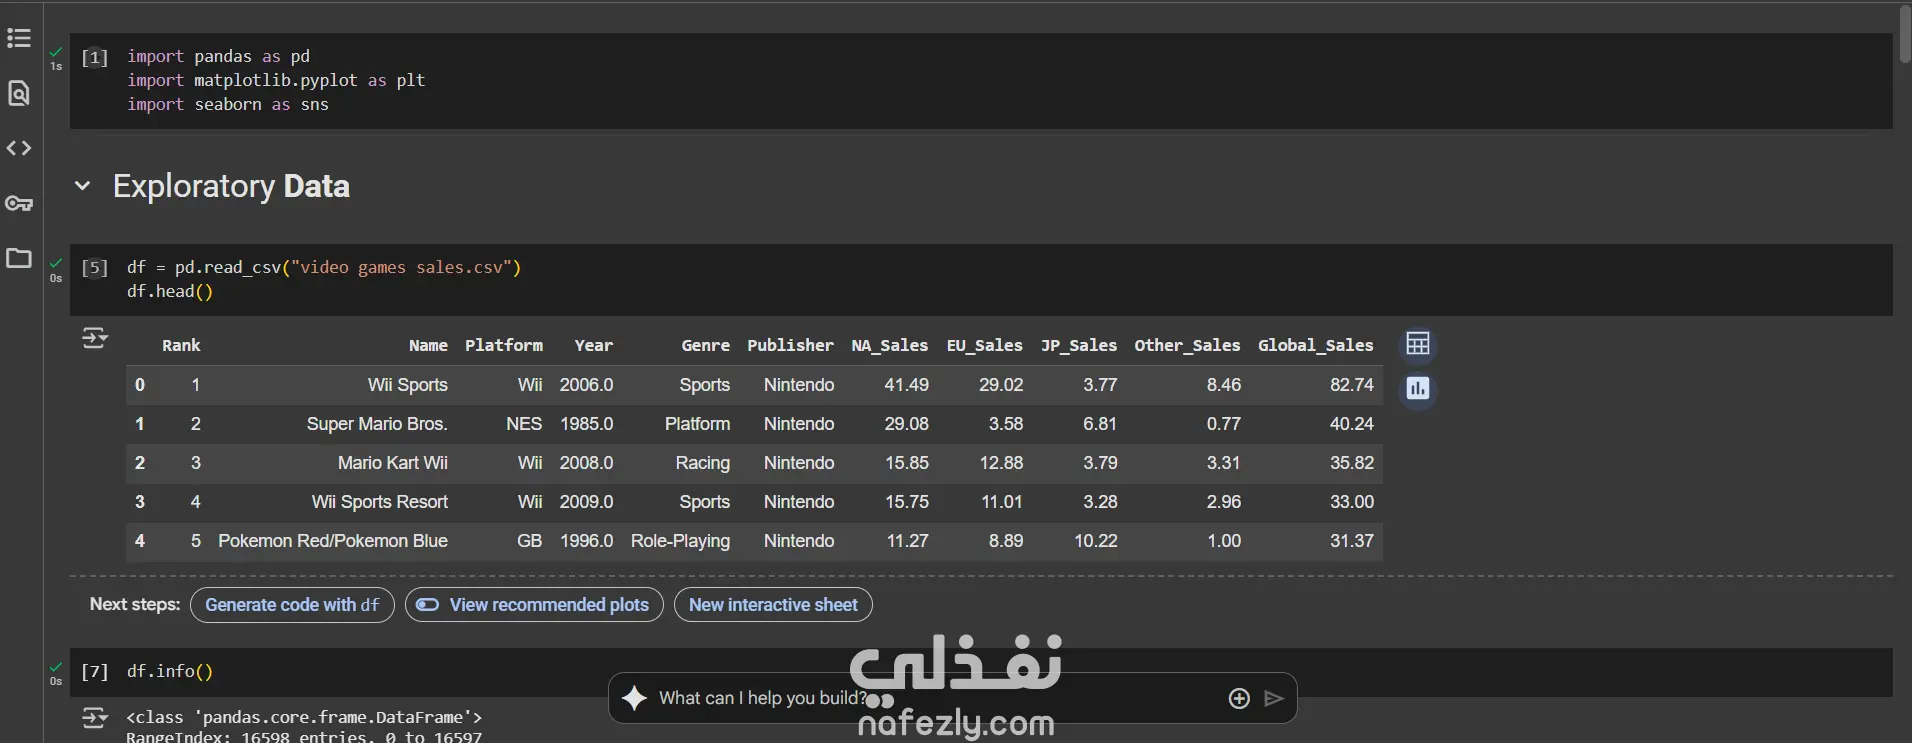Click Generate code with df button

click(292, 605)
